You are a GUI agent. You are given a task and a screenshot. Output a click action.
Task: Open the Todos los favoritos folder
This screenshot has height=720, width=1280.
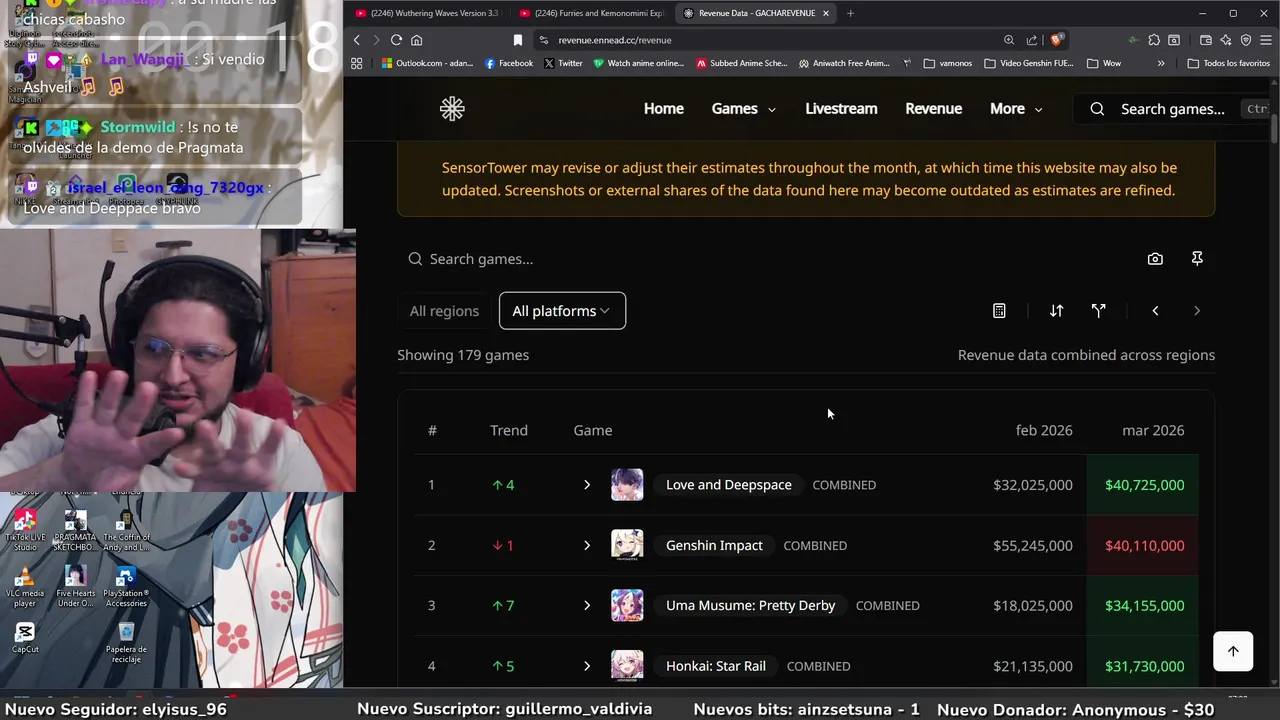1229,63
